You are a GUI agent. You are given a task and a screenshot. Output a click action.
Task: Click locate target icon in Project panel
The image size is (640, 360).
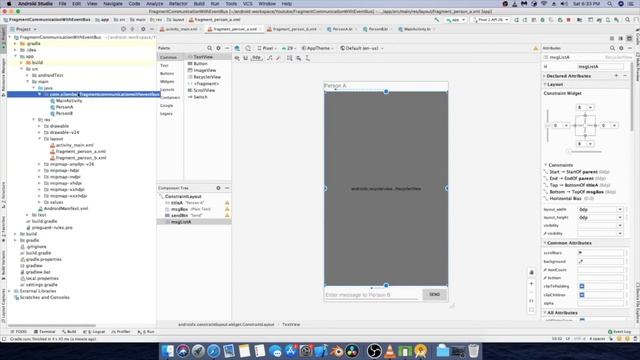[123, 29]
